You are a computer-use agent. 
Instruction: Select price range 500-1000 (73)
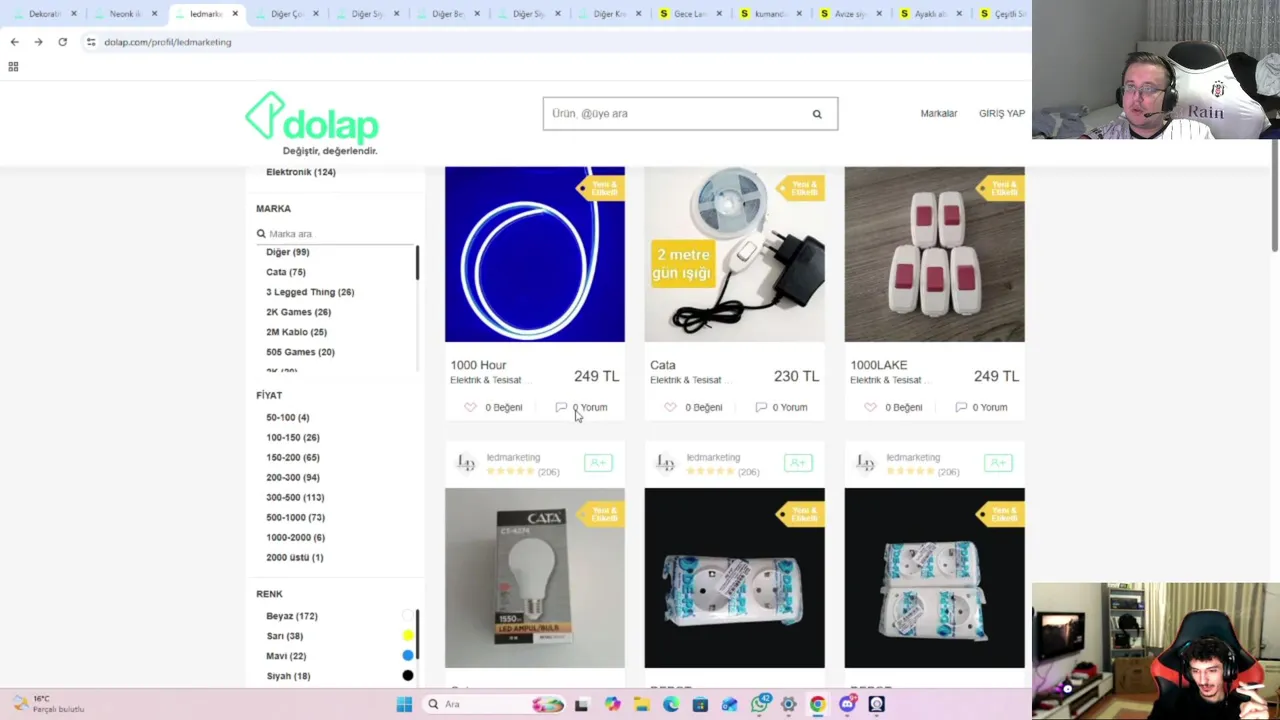296,517
